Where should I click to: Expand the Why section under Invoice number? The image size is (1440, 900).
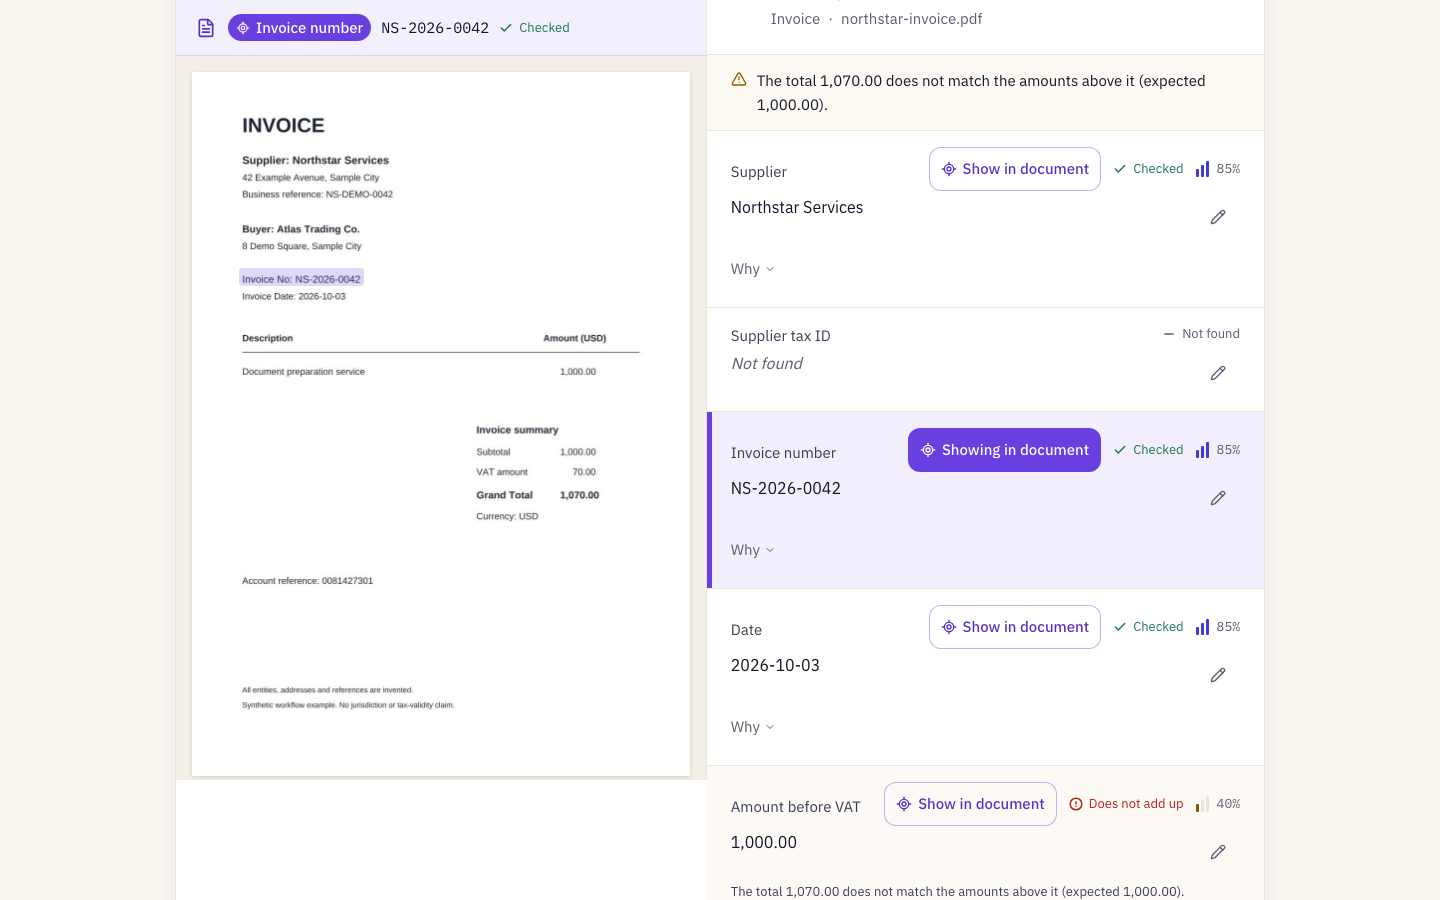753,550
